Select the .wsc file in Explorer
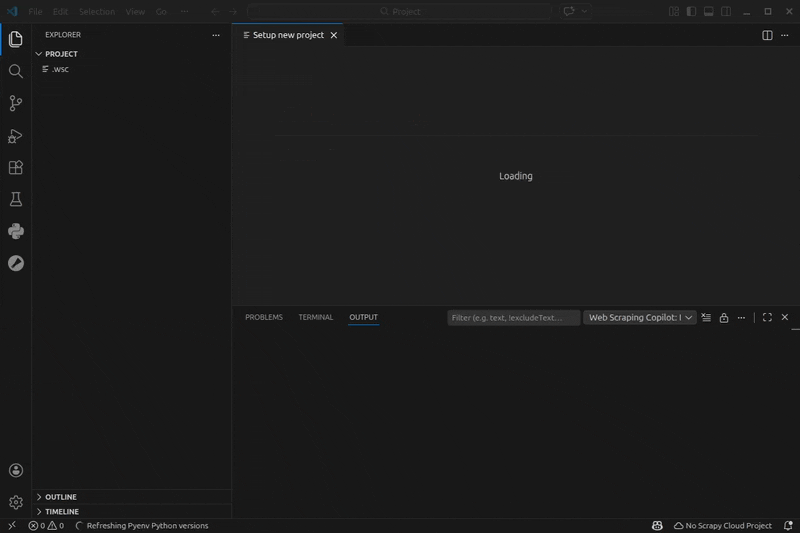The width and height of the screenshot is (800, 533). [60, 69]
